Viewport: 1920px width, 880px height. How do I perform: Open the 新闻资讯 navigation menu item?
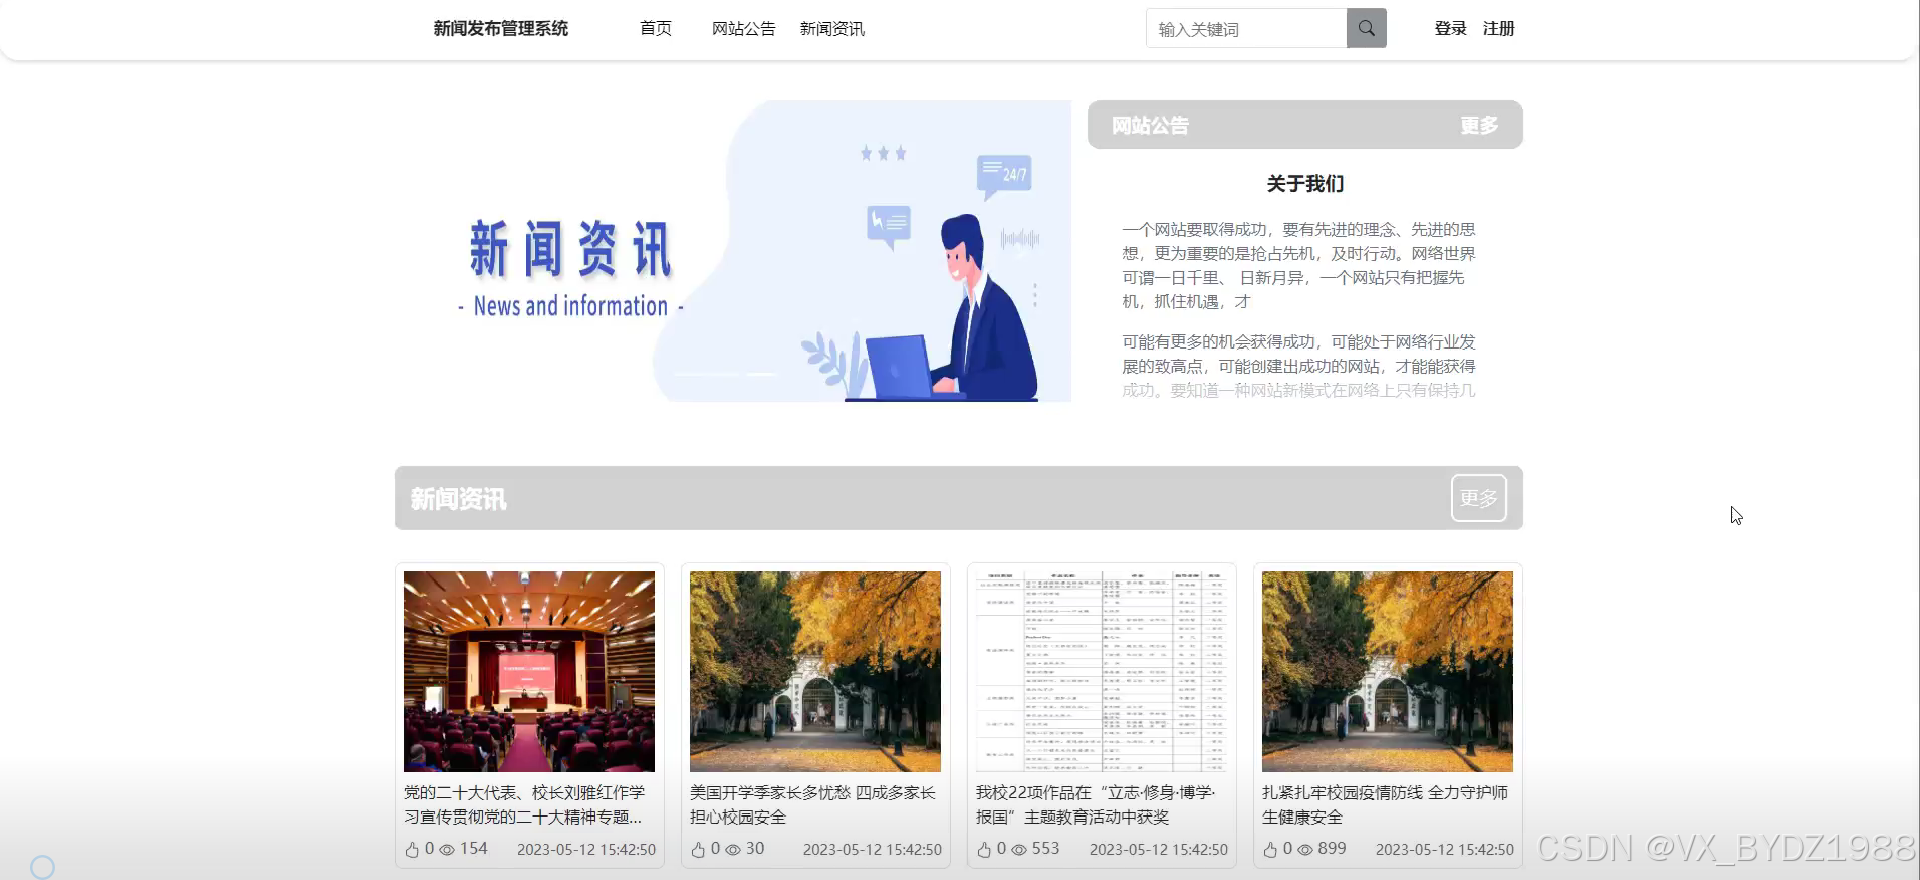[832, 28]
